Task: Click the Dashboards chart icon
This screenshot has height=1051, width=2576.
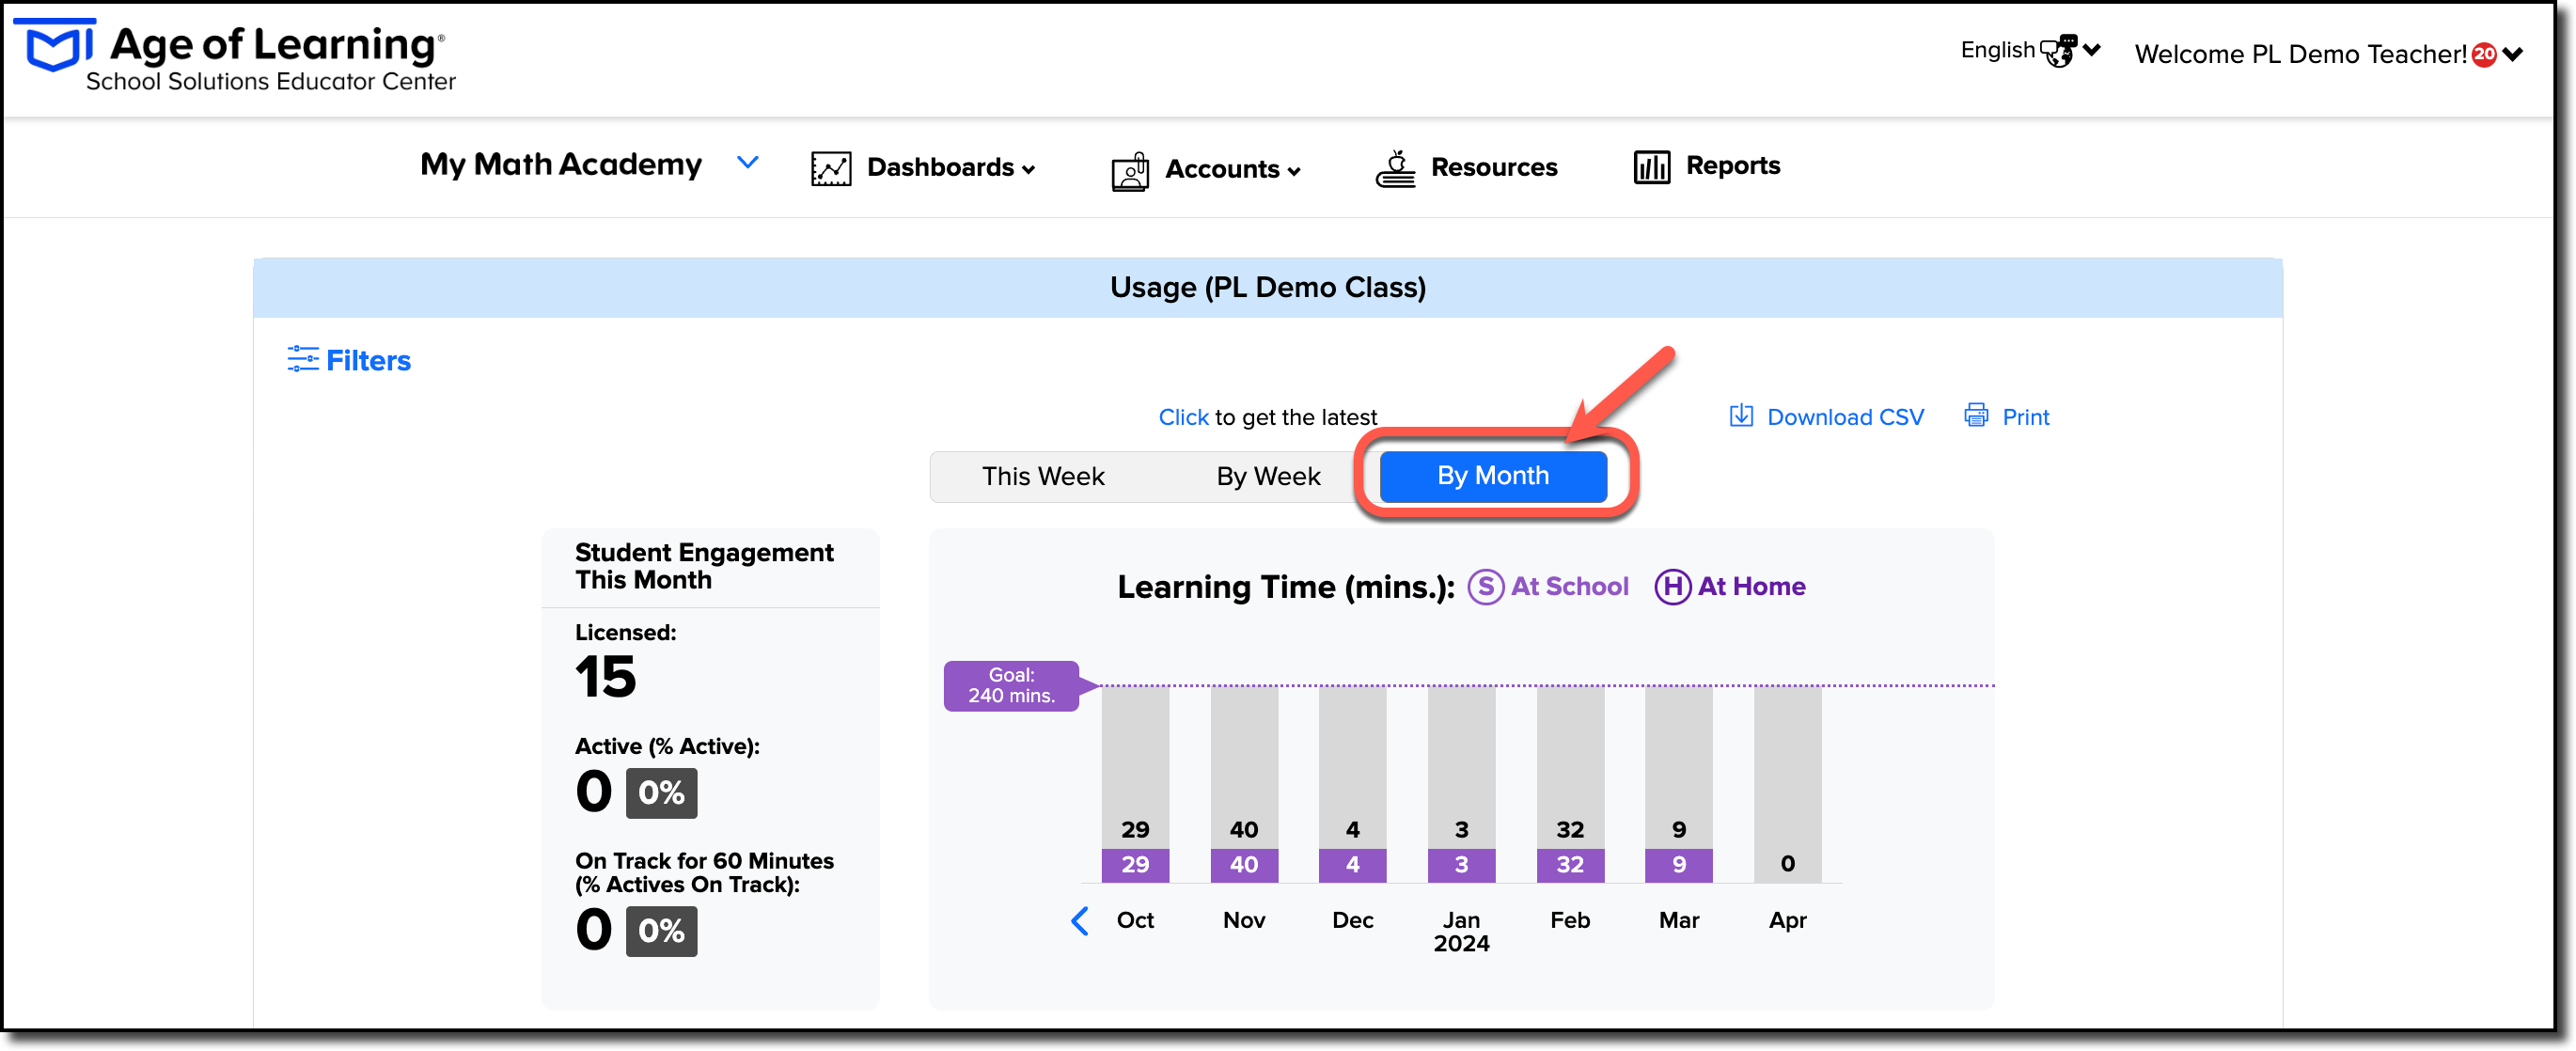Action: pos(831,168)
